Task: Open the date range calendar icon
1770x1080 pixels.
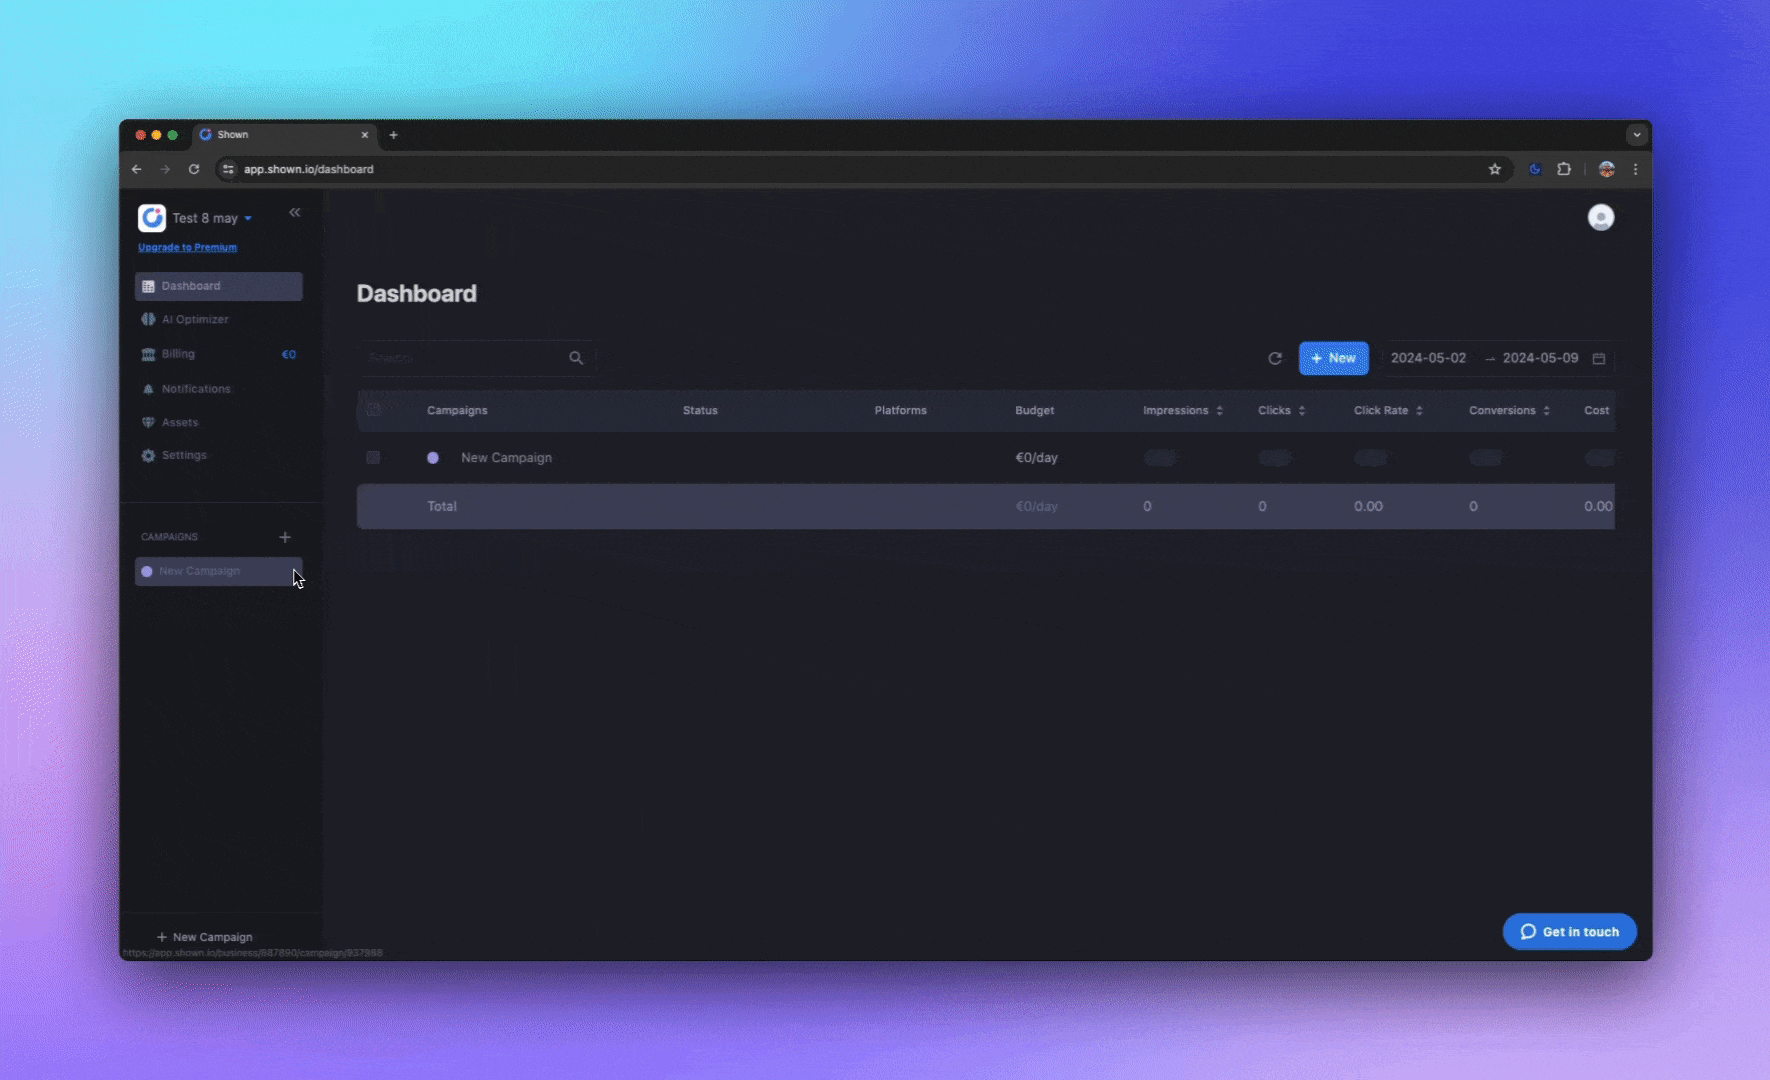Action: tap(1599, 359)
